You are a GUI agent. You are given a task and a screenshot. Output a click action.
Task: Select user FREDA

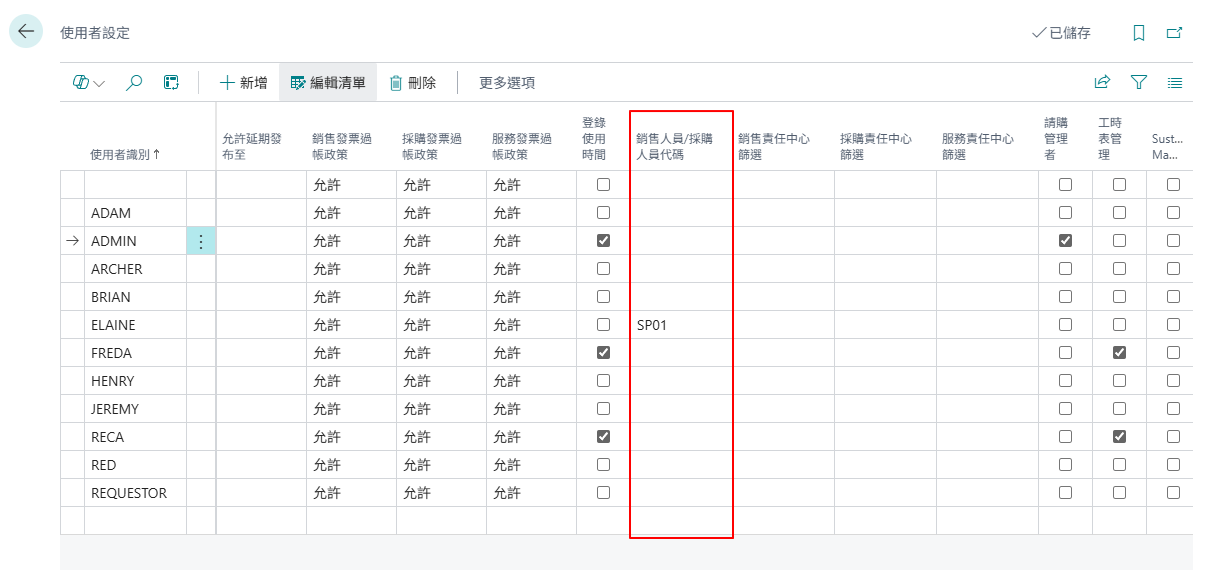(111, 353)
